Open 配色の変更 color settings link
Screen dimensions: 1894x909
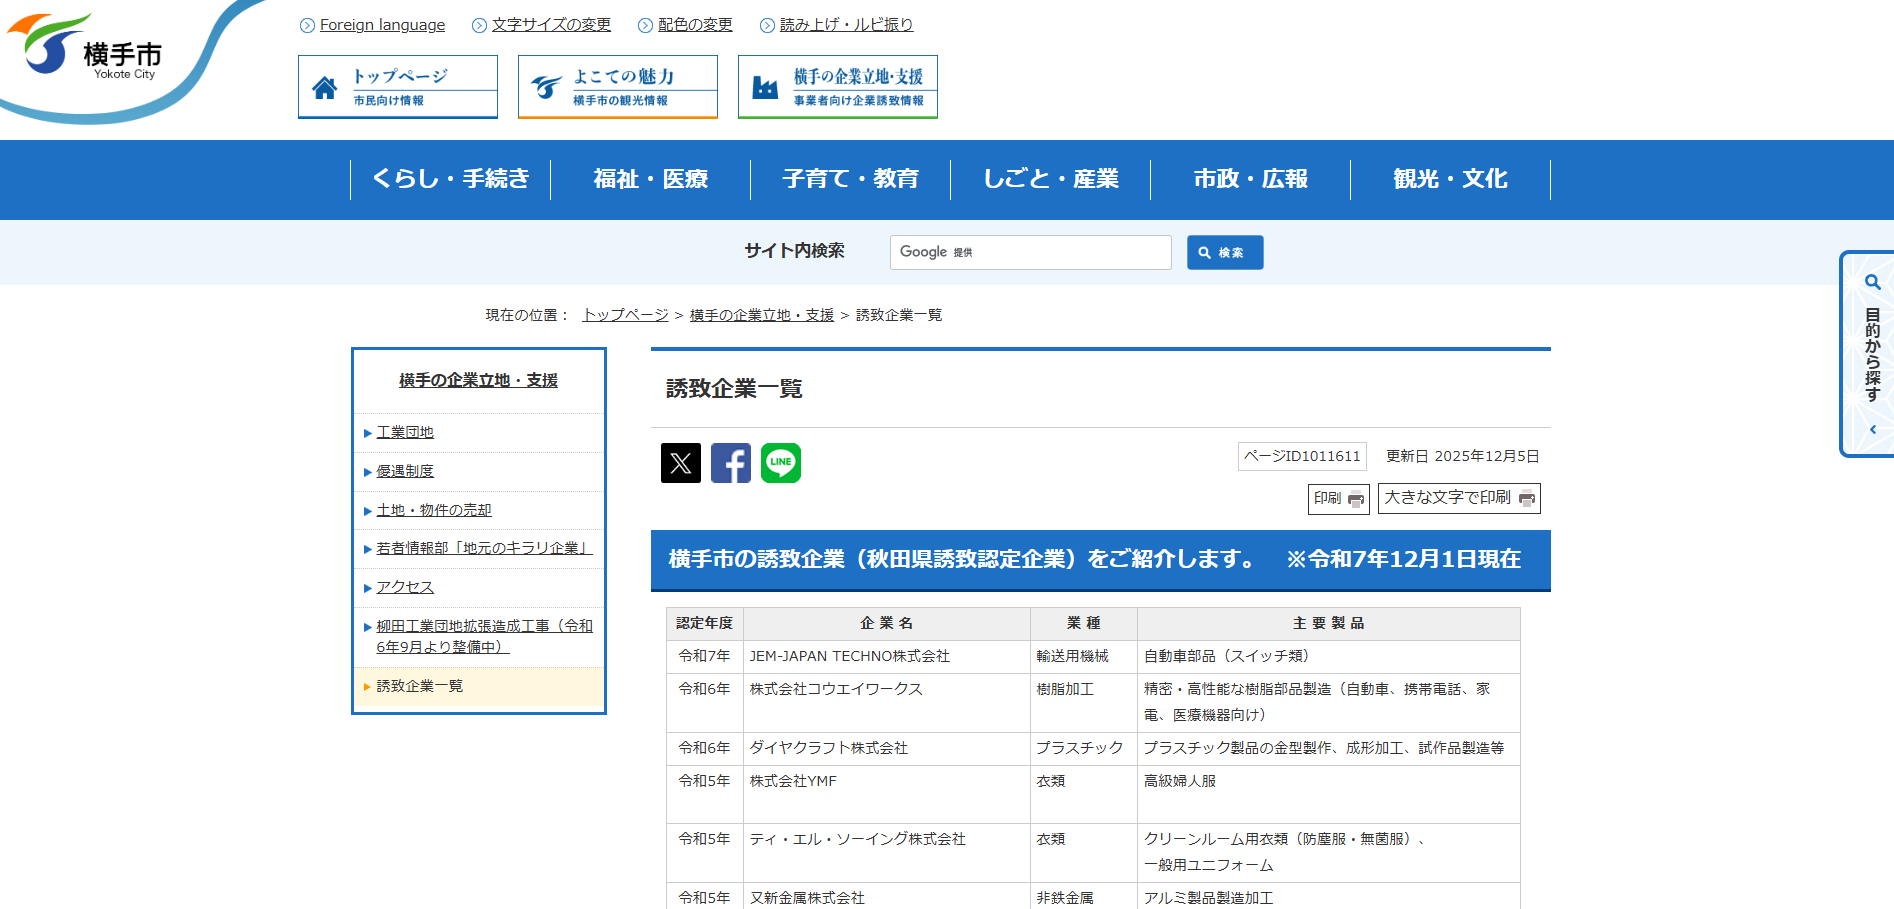click(x=695, y=25)
